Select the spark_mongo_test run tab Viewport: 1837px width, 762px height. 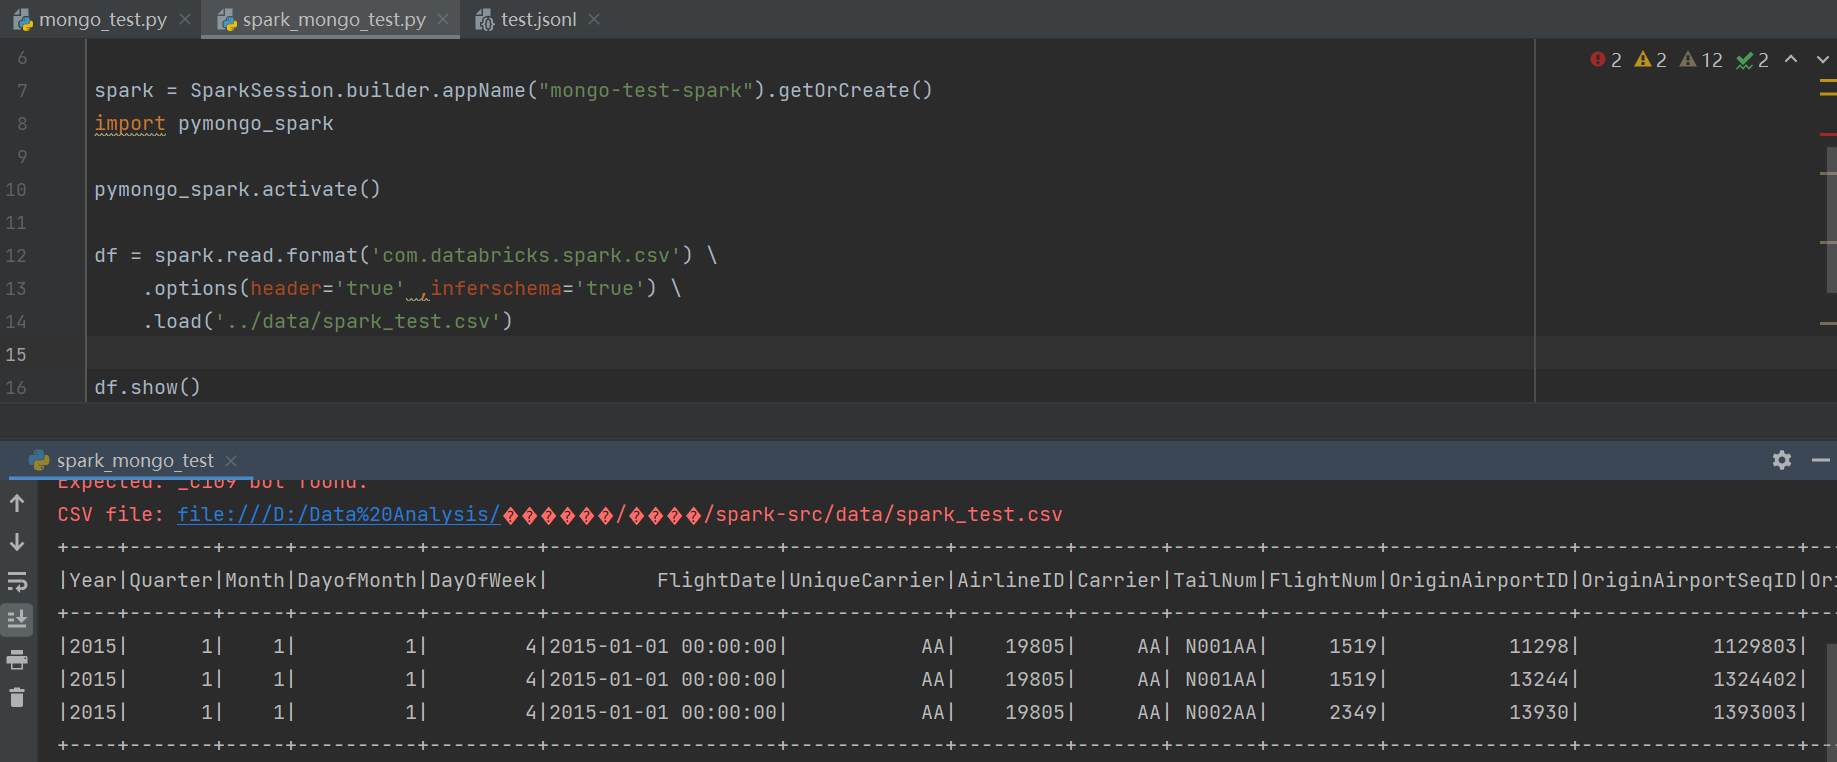[x=134, y=460]
